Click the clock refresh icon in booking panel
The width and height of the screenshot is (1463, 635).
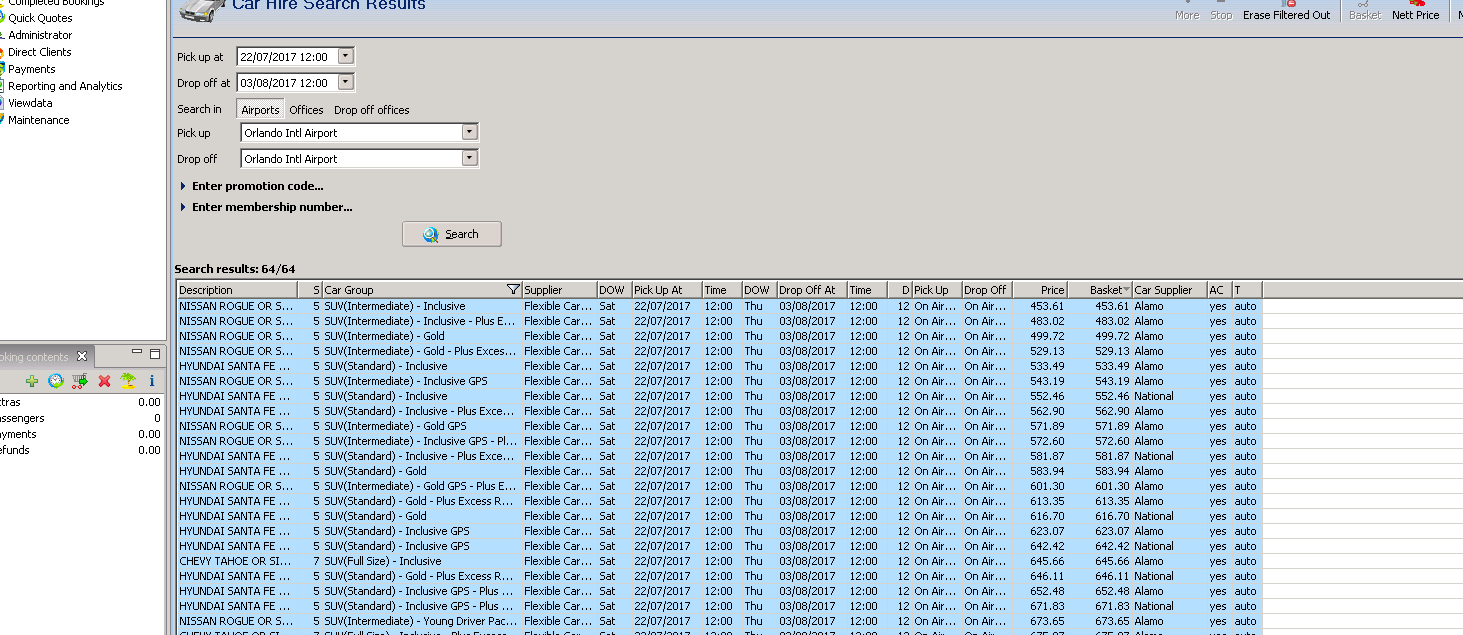56,381
